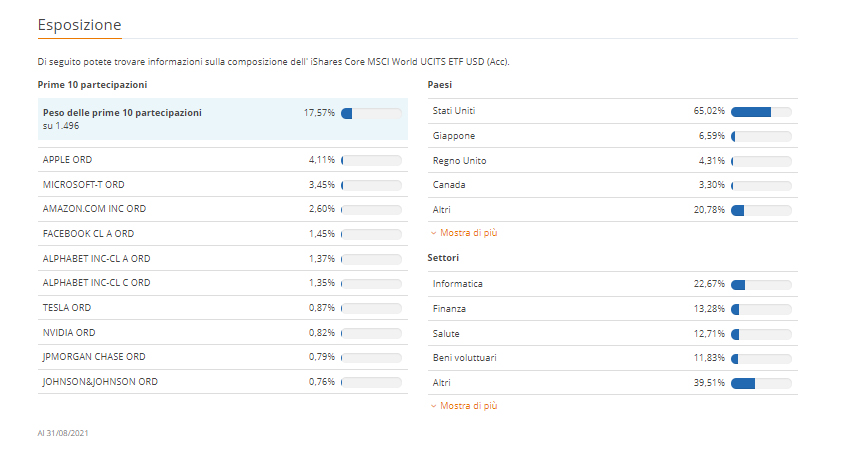Viewport: 845px width, 452px height.
Task: Click the Altri sectors 39,51% bar
Action: coord(761,383)
